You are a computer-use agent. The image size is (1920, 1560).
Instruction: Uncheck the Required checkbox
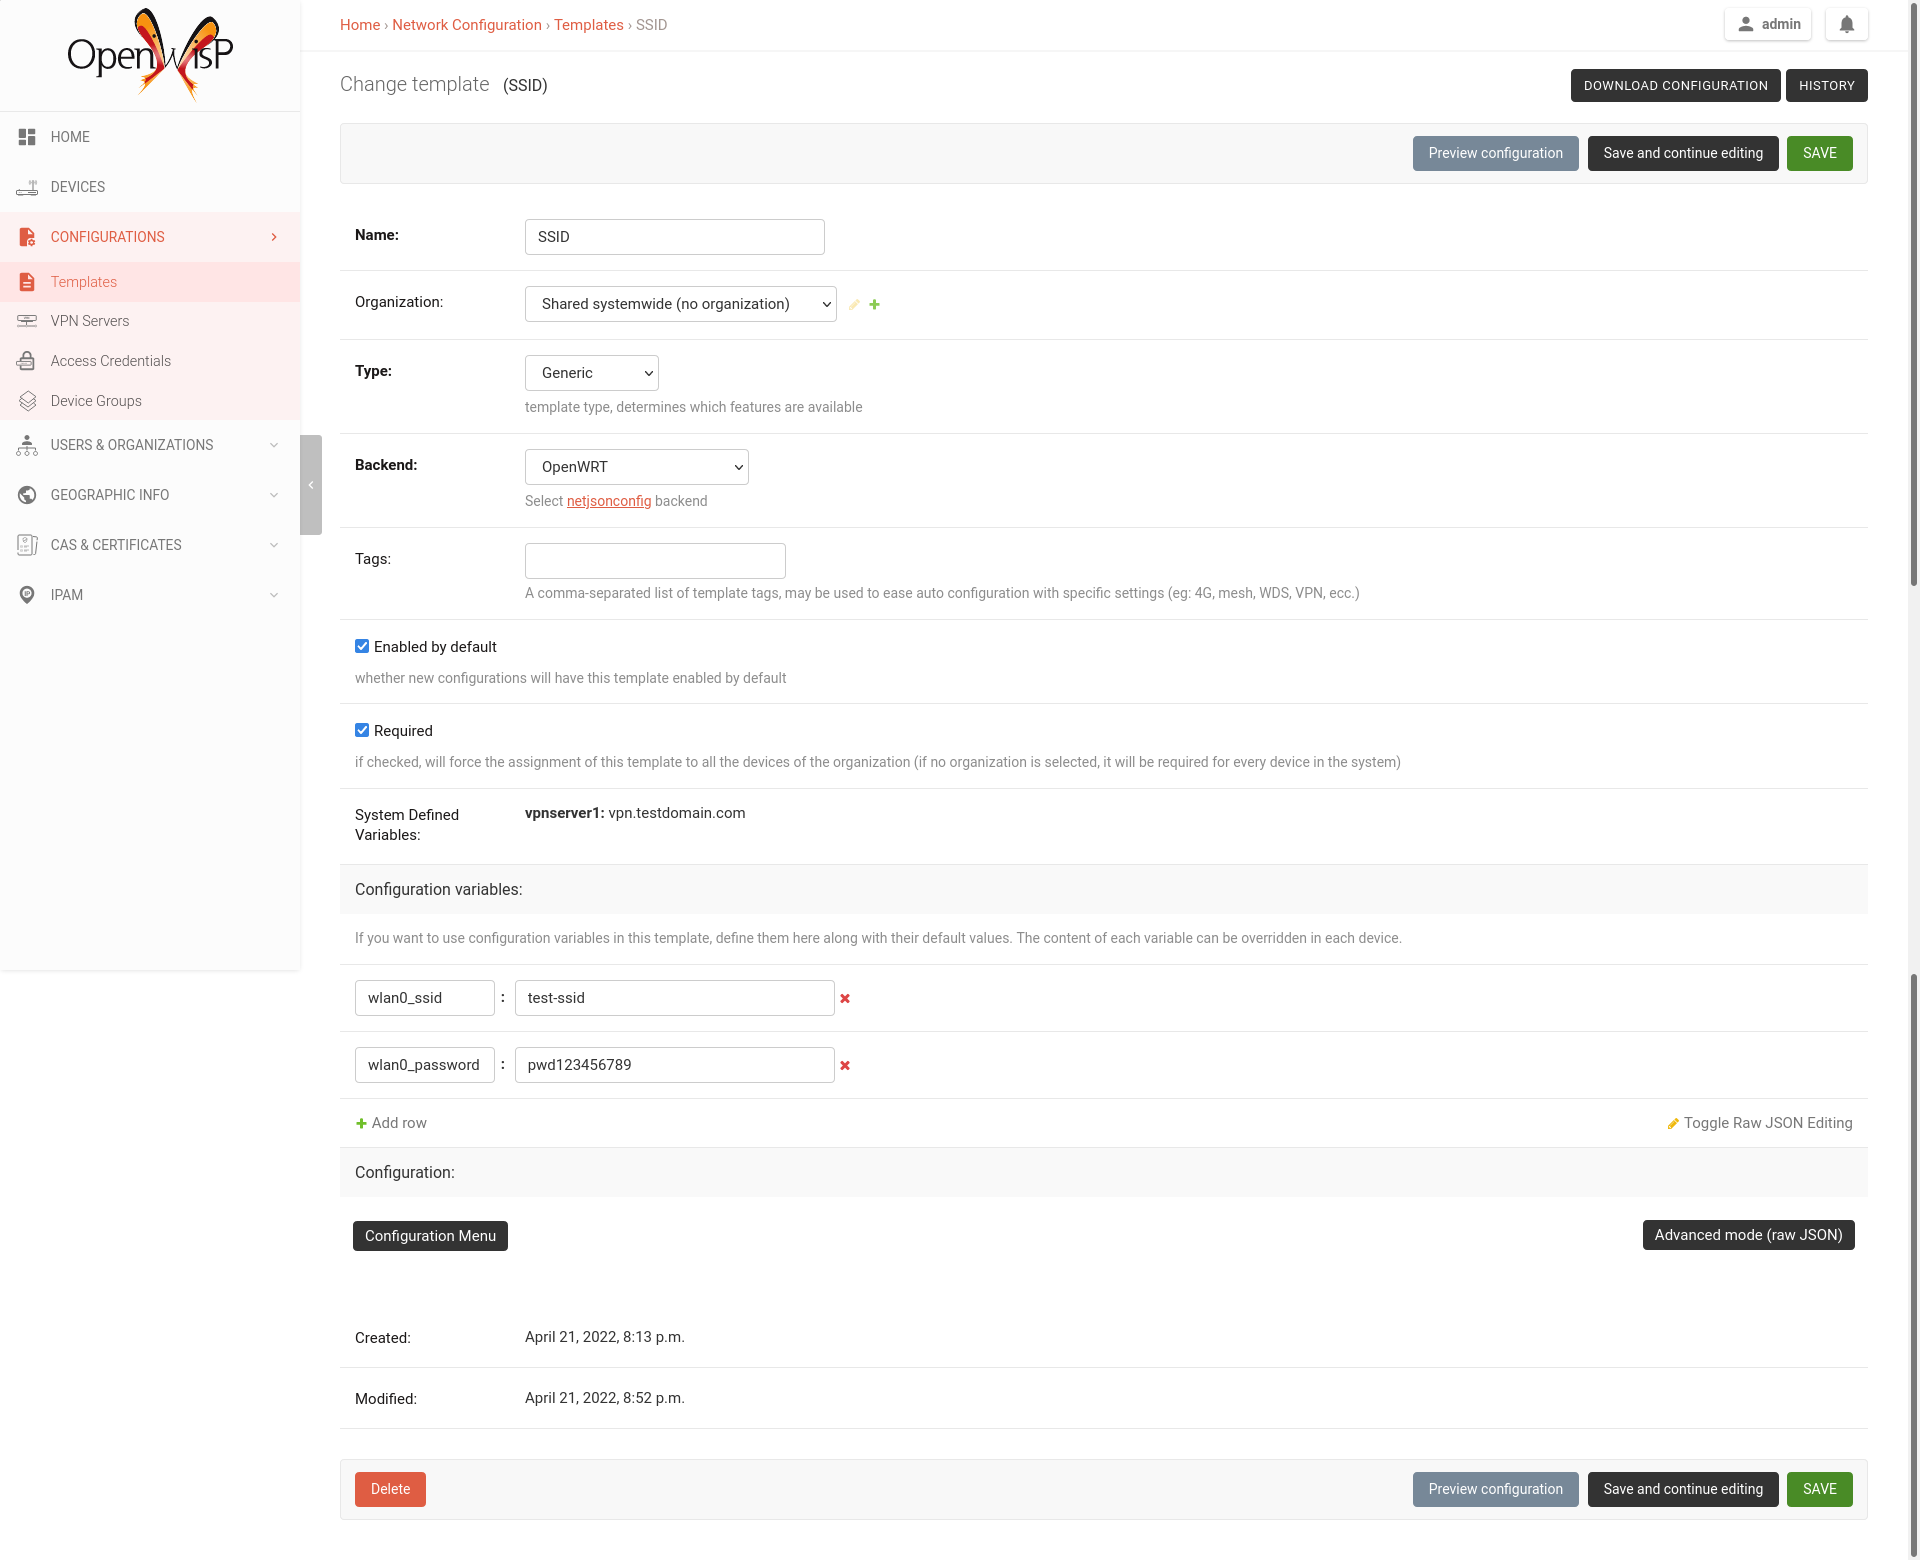pos(362,731)
